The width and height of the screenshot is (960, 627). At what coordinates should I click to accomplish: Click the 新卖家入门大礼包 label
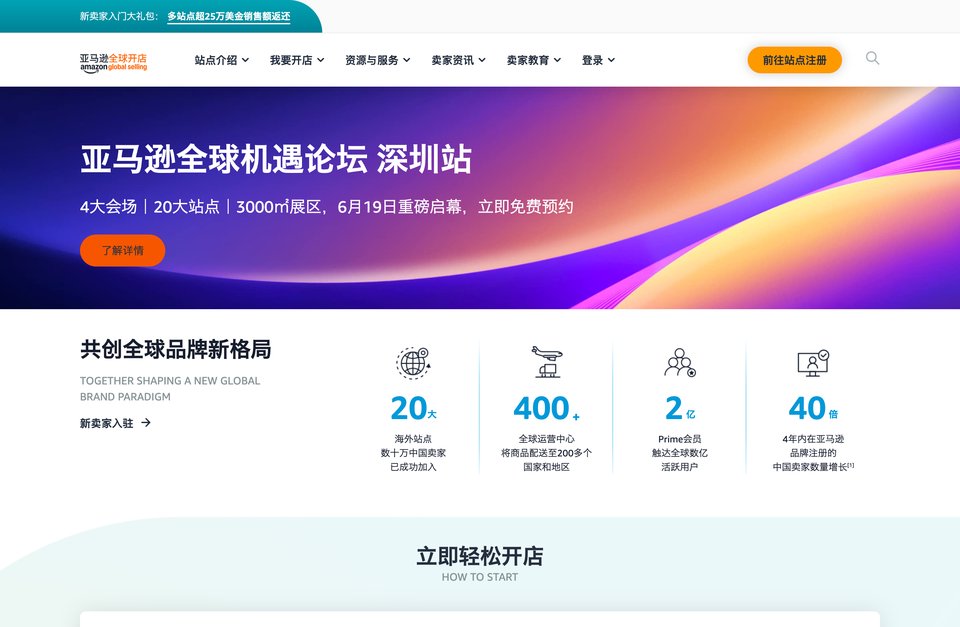[119, 16]
